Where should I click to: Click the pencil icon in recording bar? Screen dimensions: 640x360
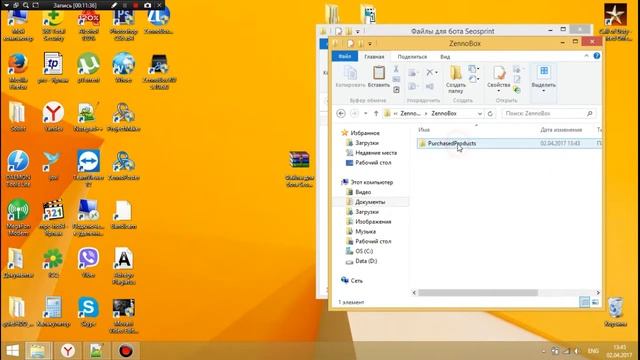point(114,5)
